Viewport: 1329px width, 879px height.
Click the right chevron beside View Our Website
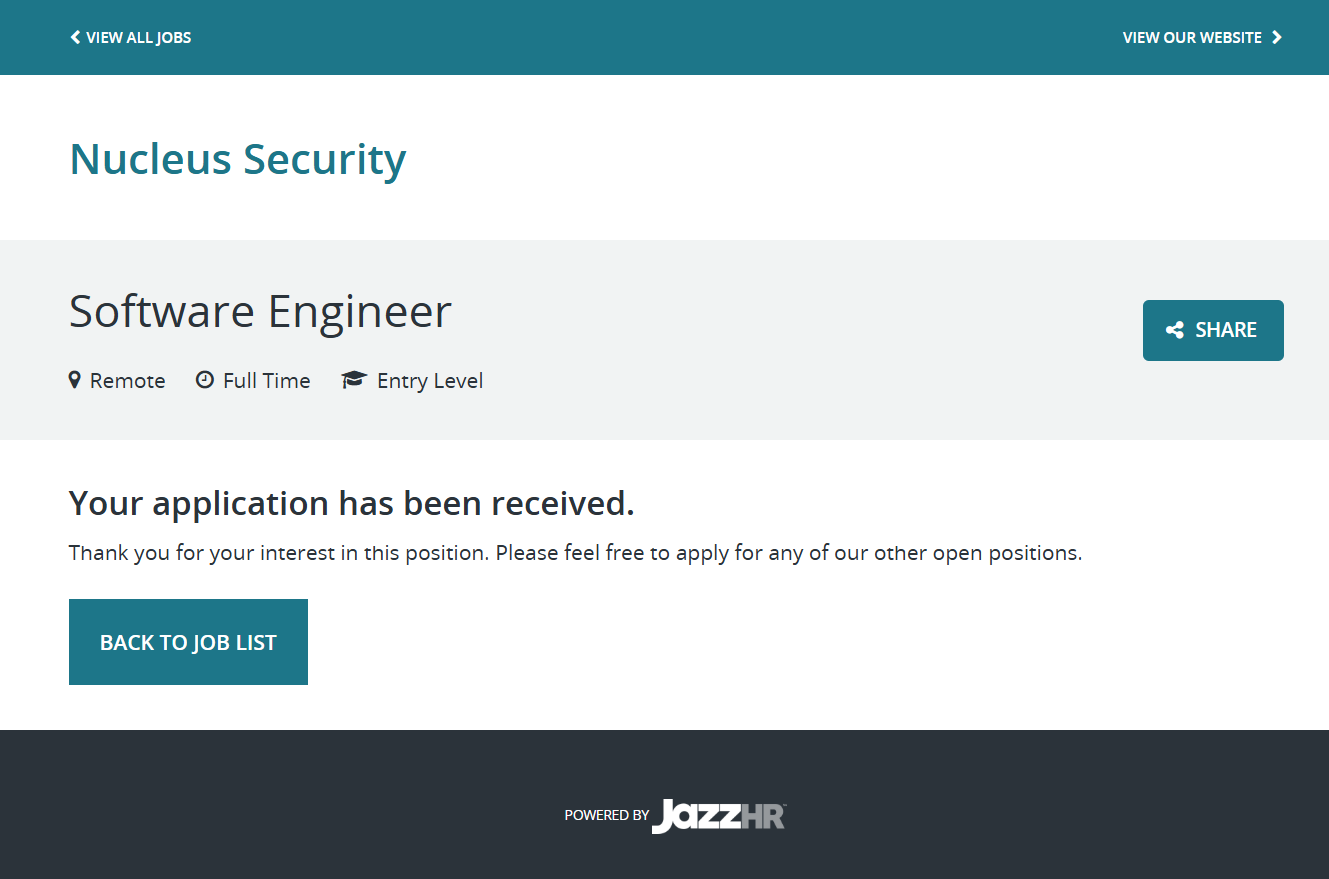pyautogui.click(x=1277, y=38)
